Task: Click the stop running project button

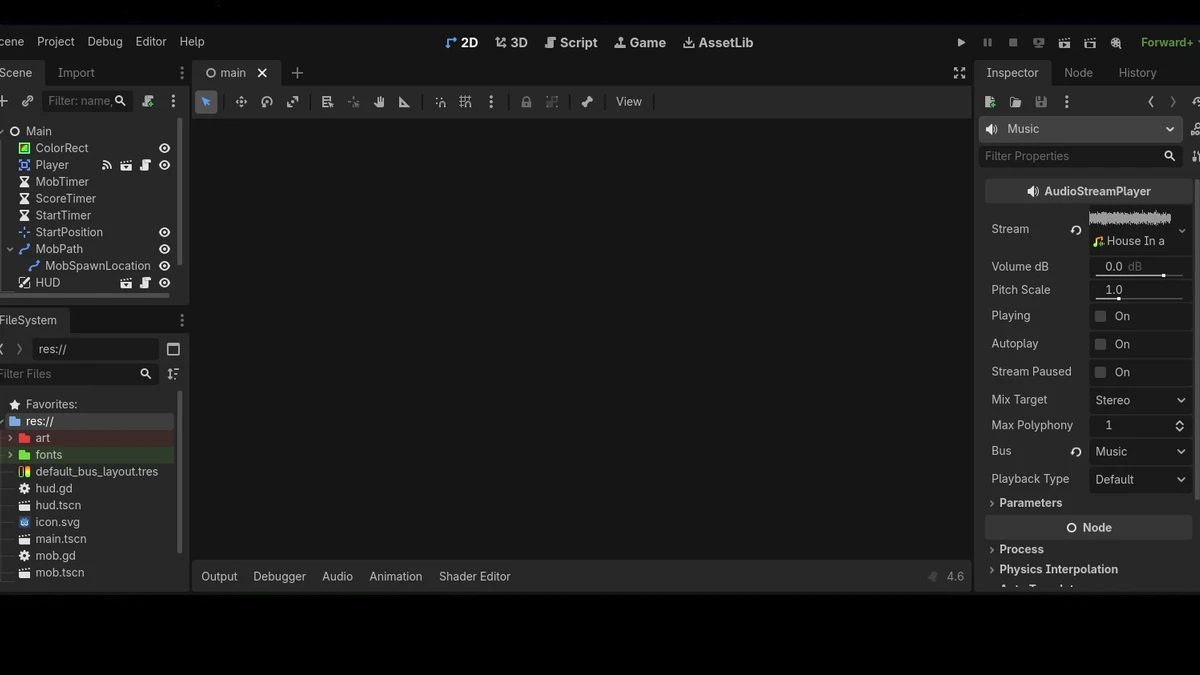Action: 1013,43
